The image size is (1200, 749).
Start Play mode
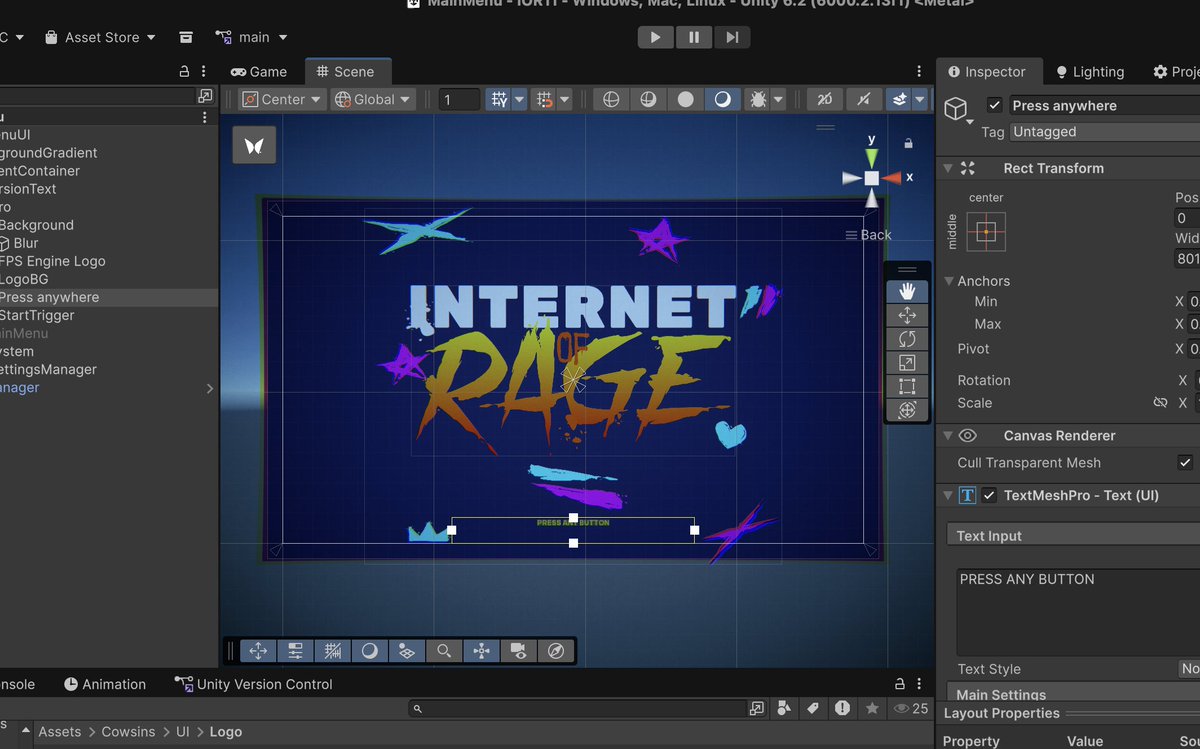click(x=656, y=37)
